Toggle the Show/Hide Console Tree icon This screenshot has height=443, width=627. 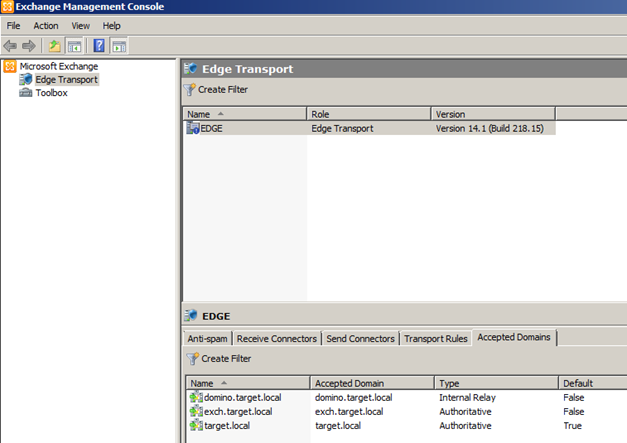pyautogui.click(x=74, y=46)
